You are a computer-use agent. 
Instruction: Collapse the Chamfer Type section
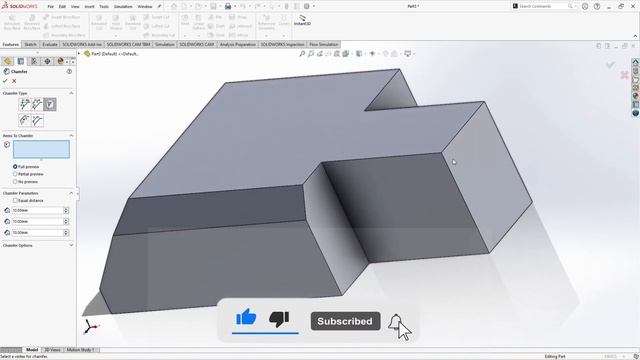pos(71,93)
